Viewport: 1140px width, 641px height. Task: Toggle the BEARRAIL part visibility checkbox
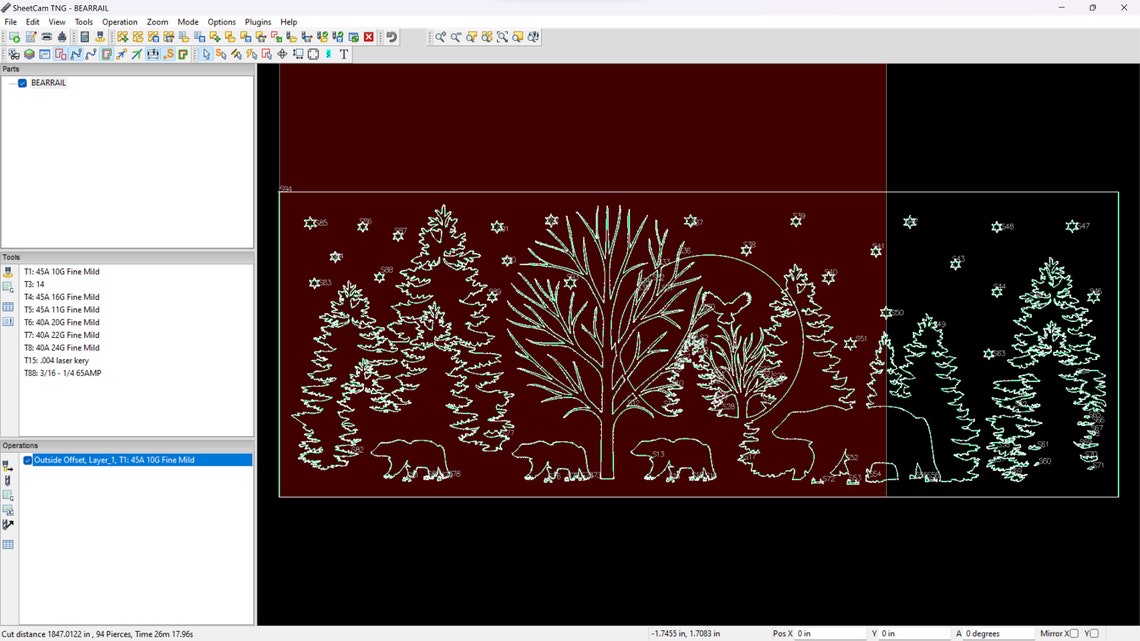coord(22,83)
